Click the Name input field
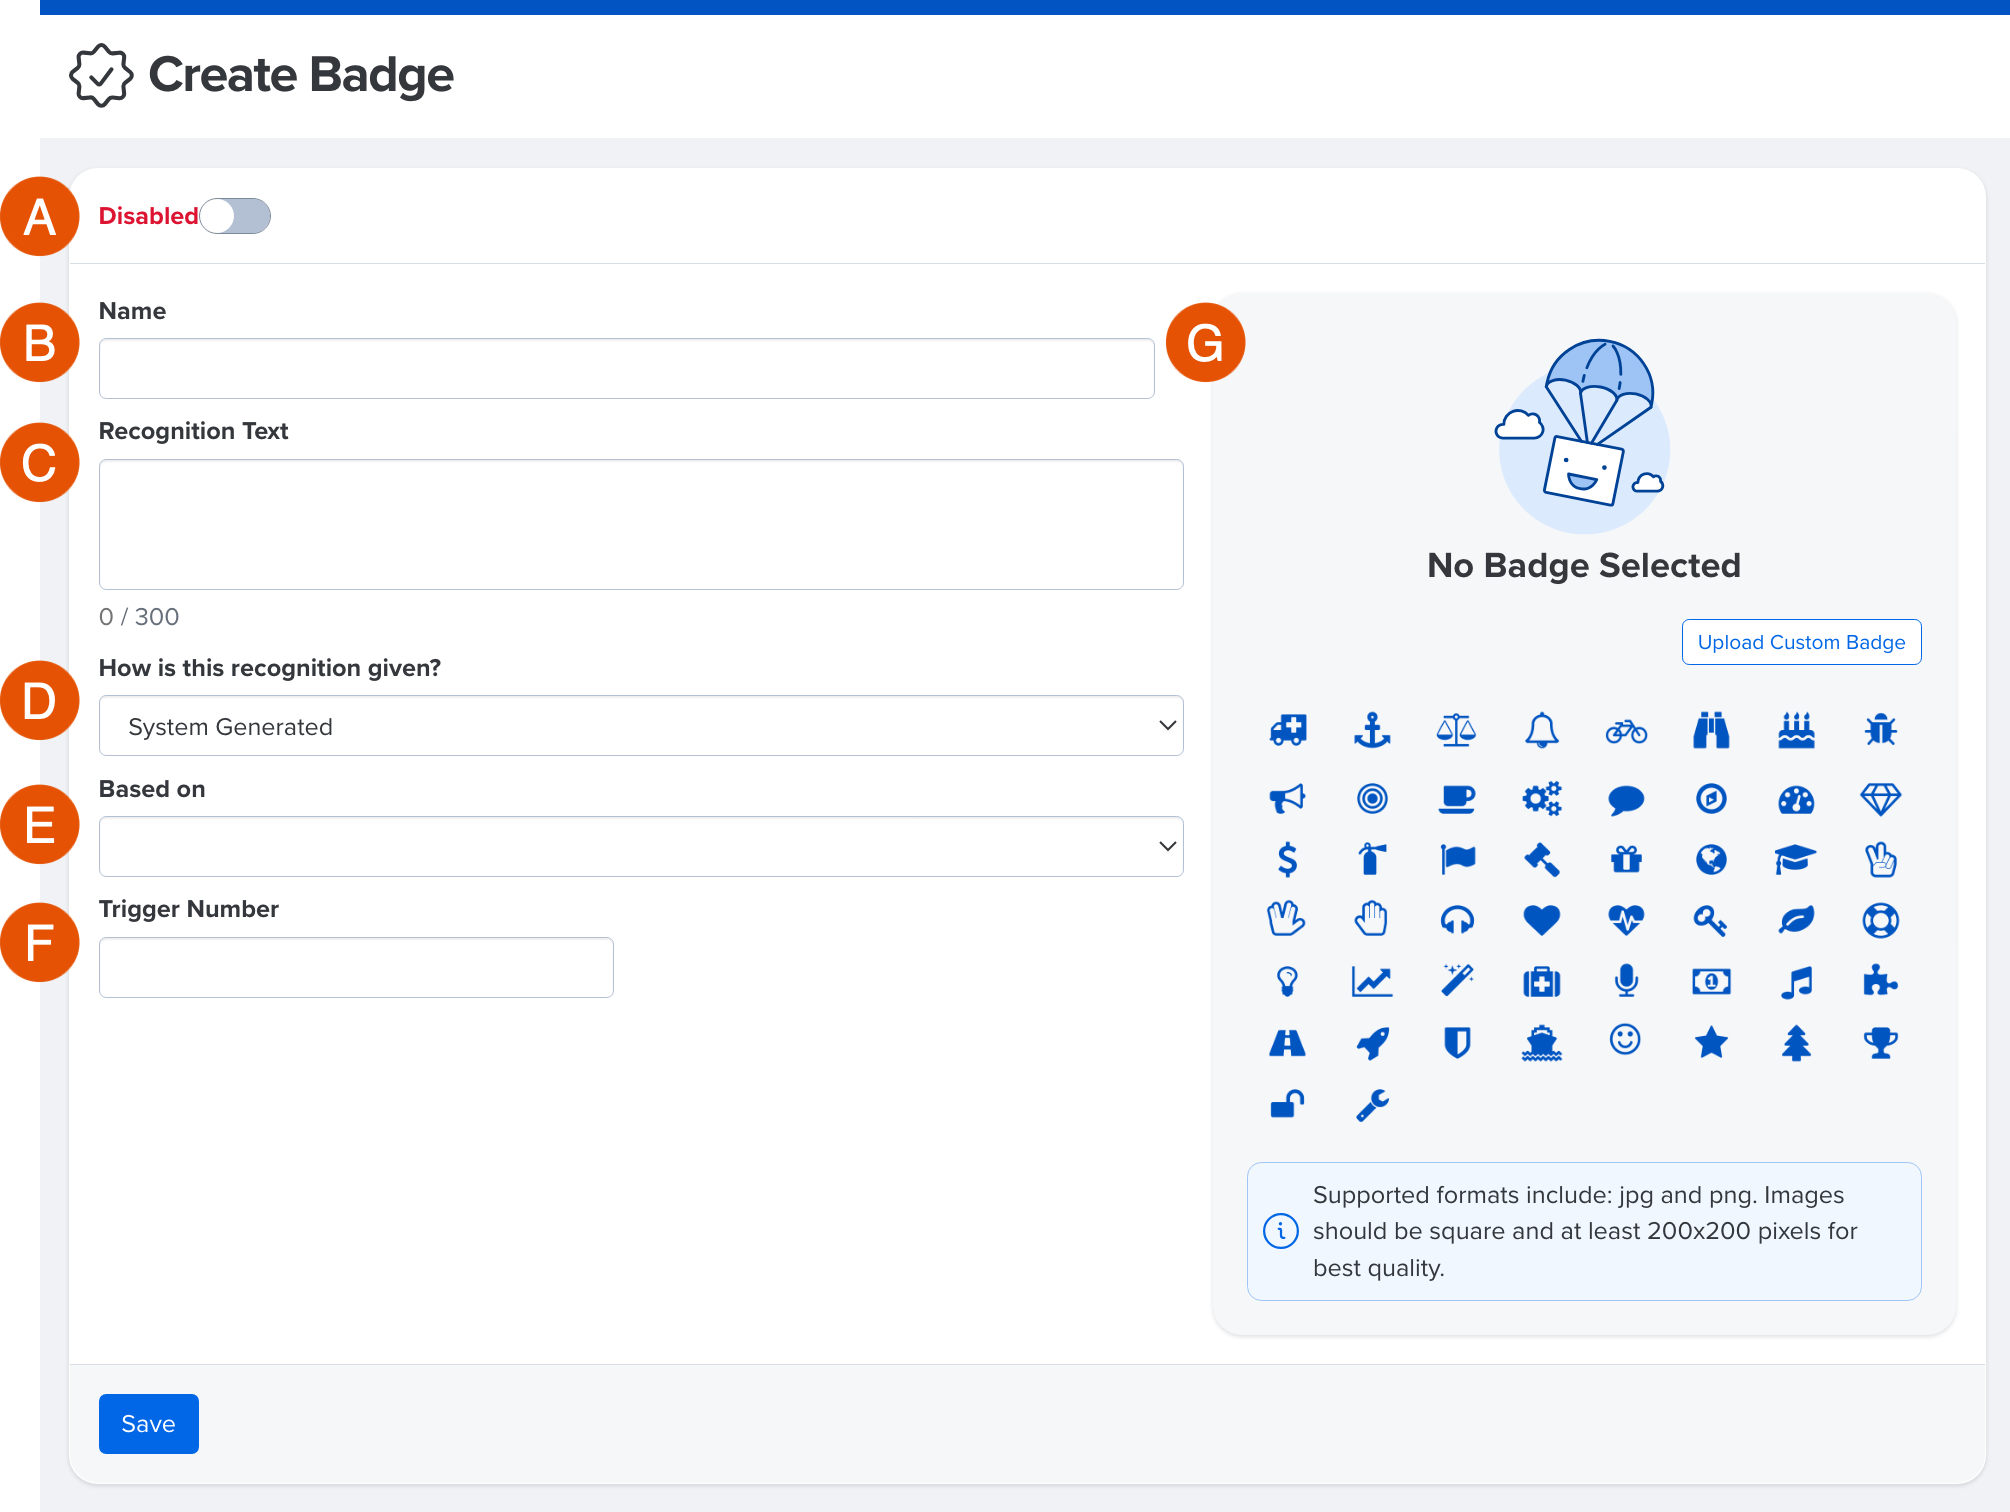Image resolution: width=2010 pixels, height=1512 pixels. click(626, 369)
